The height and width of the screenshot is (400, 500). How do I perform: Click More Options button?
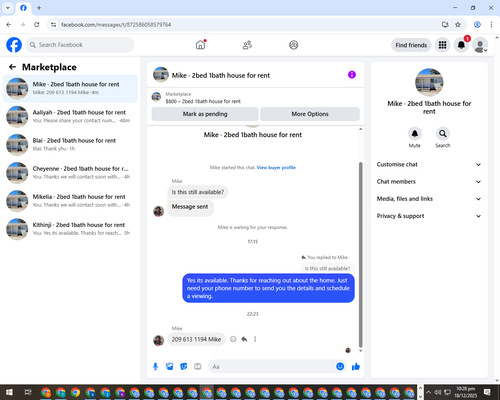[x=310, y=114]
